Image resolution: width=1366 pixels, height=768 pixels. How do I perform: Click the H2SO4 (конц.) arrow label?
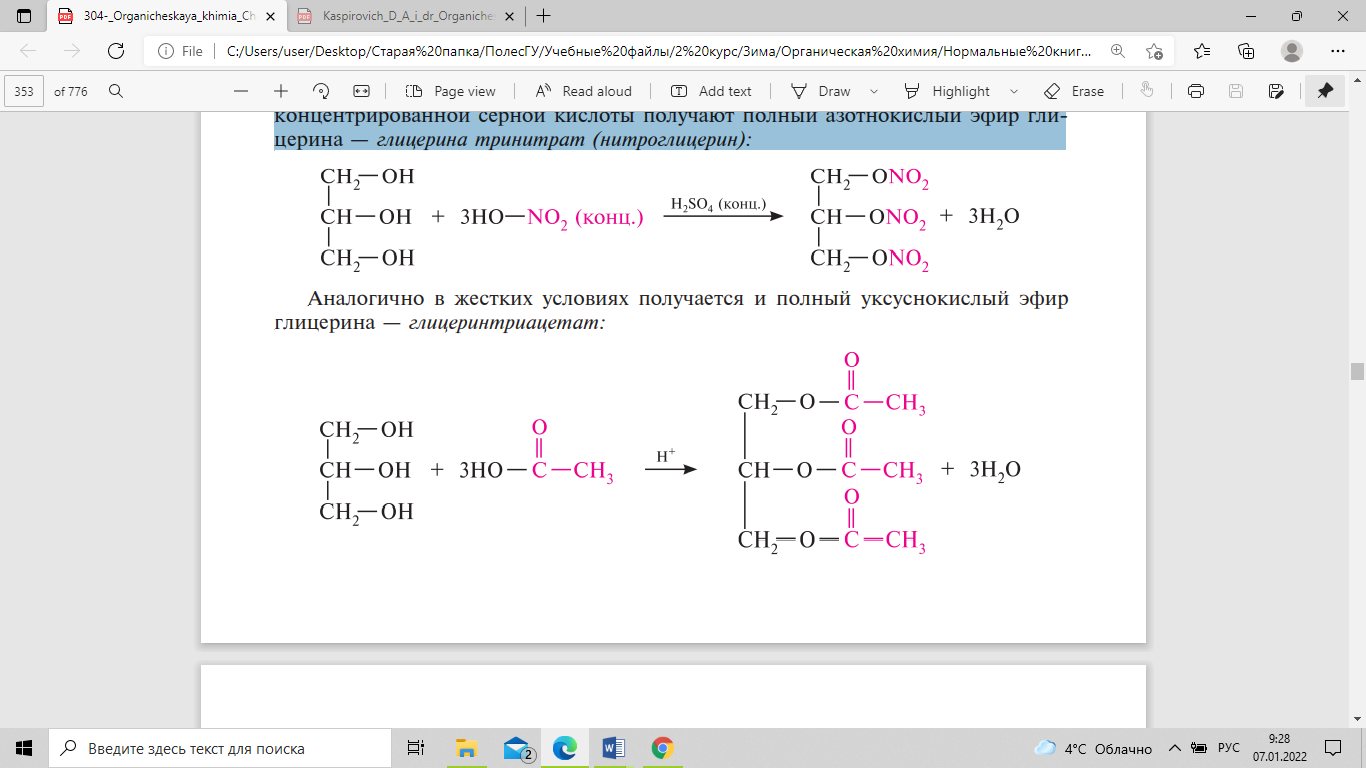click(x=718, y=205)
